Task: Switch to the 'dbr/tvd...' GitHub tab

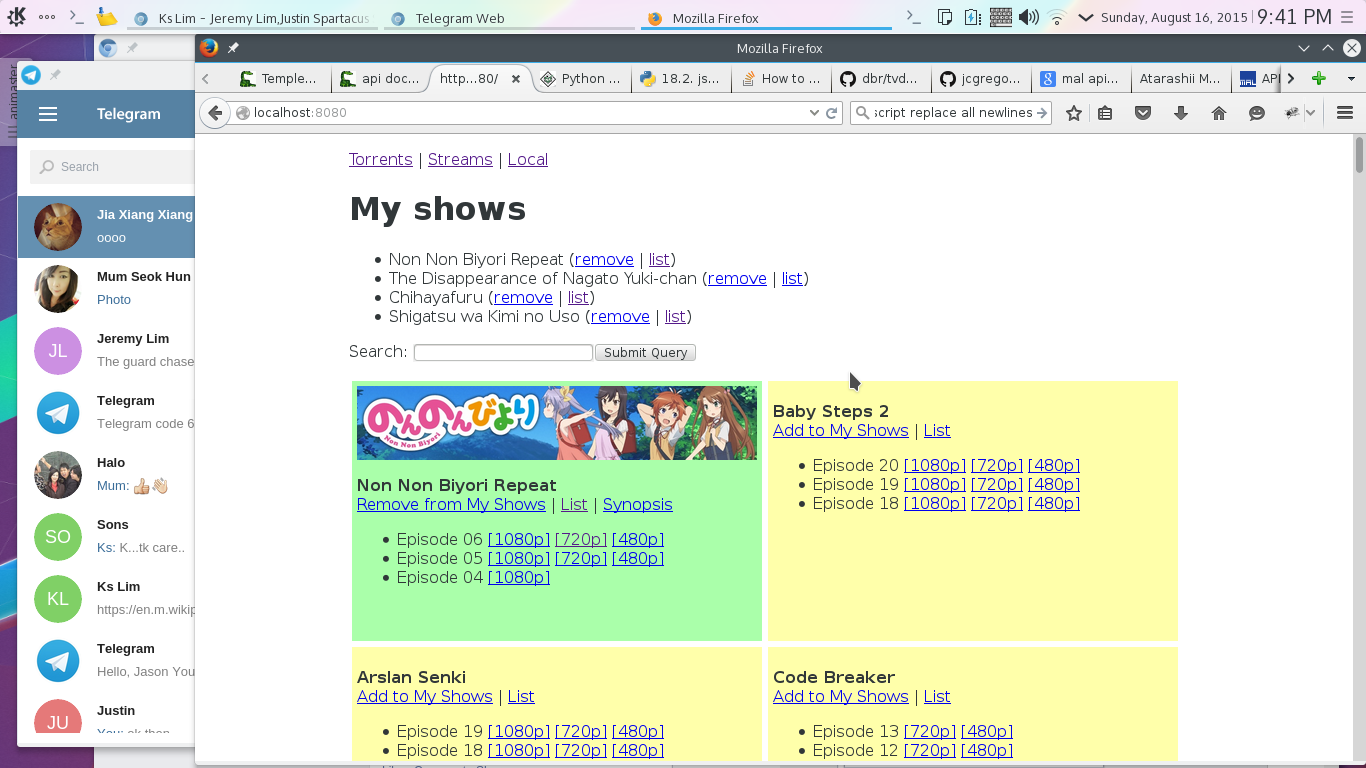Action: 881,78
